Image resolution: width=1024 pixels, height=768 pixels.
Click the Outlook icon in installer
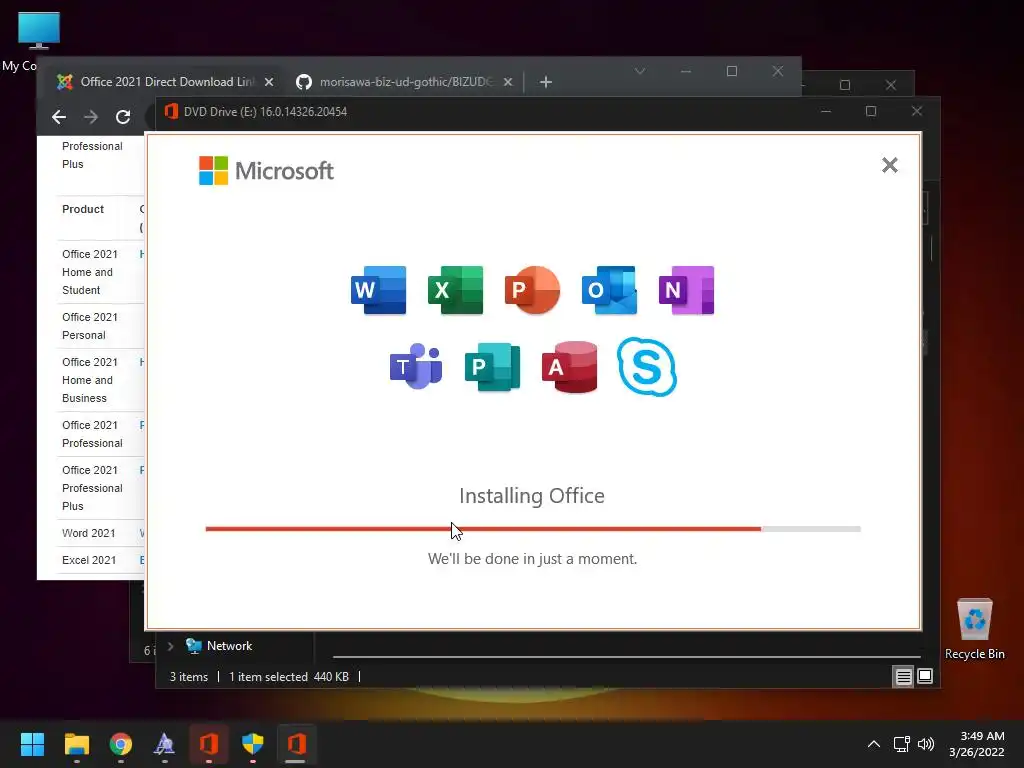coord(609,290)
